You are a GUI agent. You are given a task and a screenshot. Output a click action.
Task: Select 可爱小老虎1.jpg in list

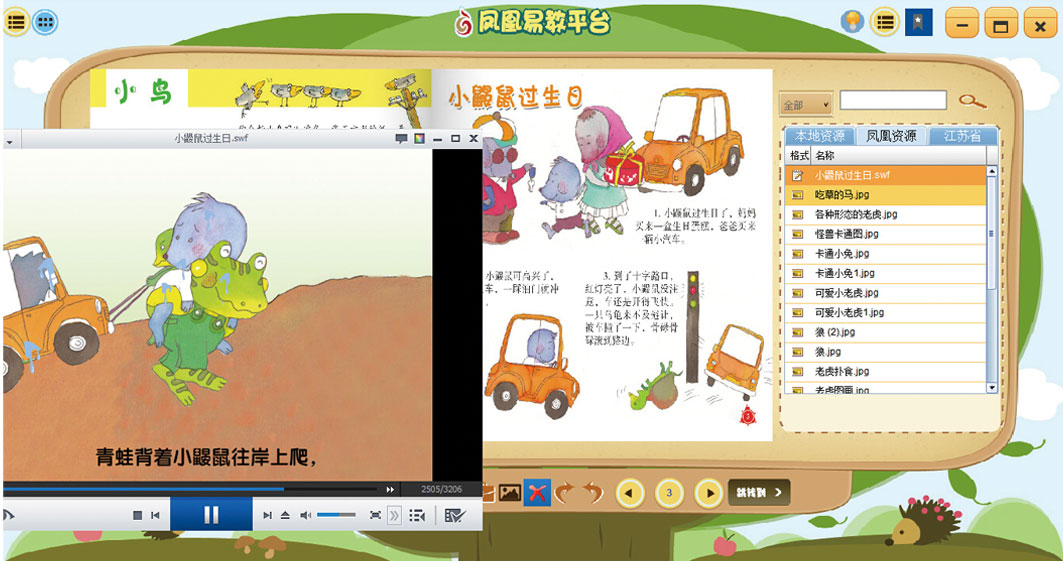pyautogui.click(x=886, y=313)
